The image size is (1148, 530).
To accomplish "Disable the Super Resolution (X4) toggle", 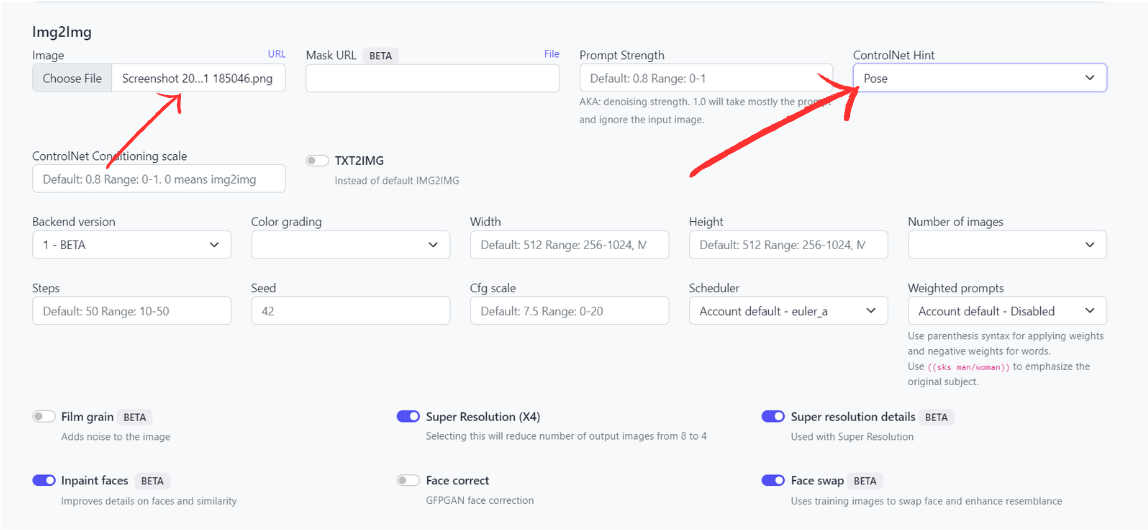I will click(x=408, y=417).
